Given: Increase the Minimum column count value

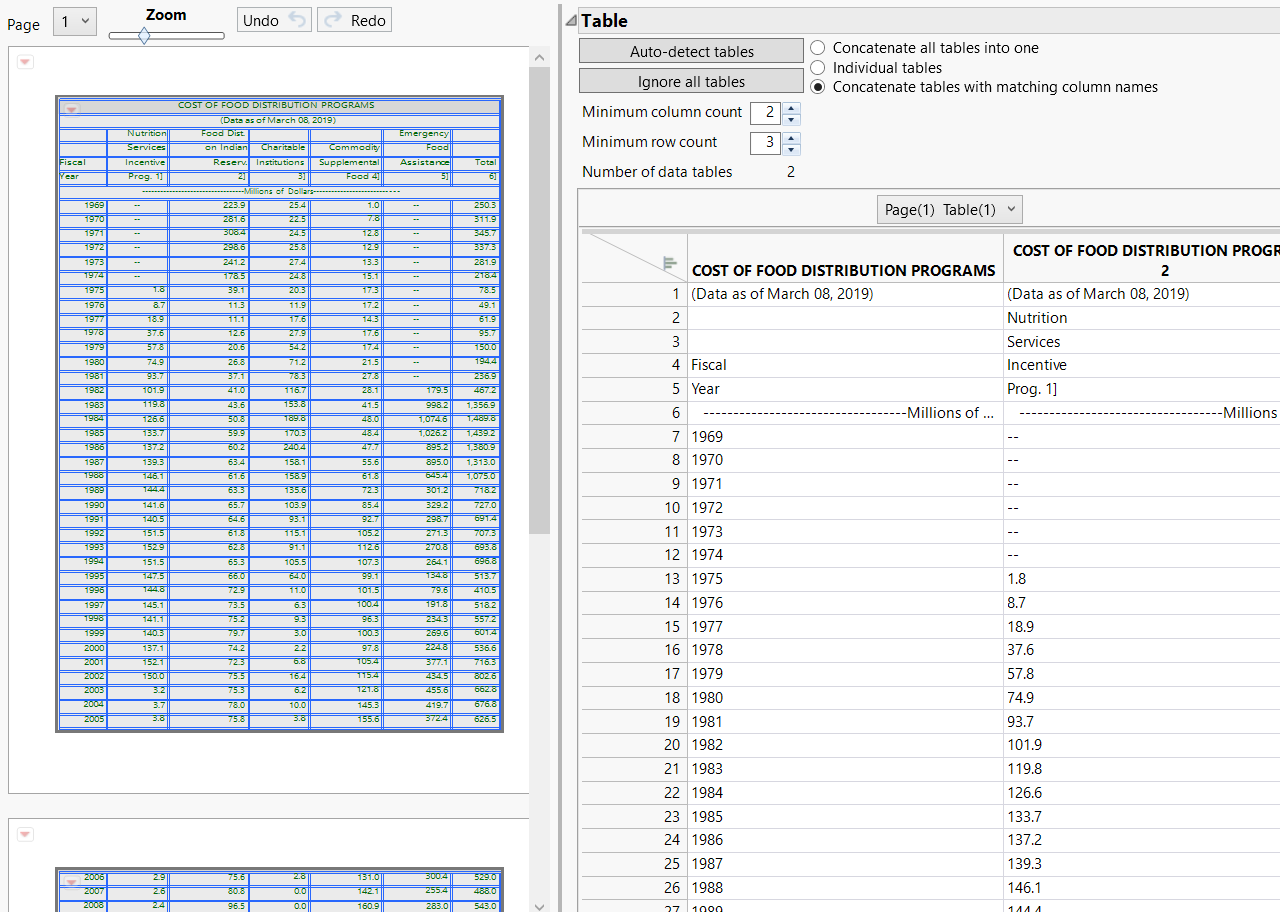Looking at the screenshot, I should (x=791, y=107).
